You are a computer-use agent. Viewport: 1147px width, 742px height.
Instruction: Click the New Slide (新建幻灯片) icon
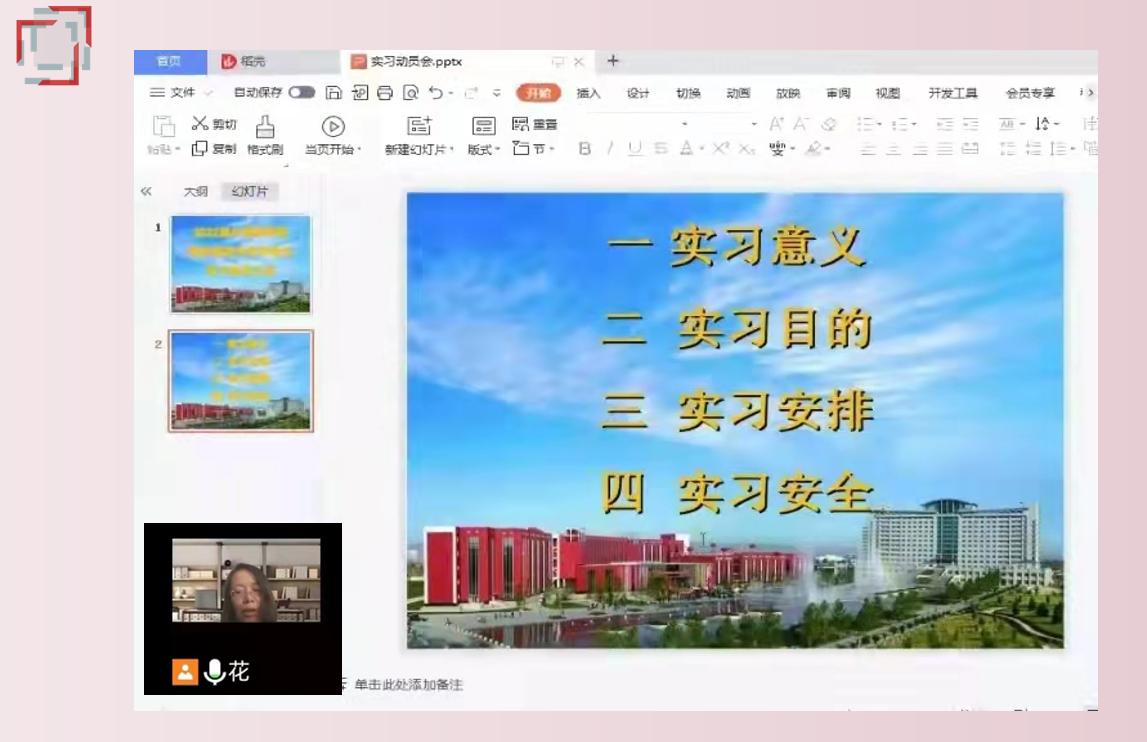pos(419,126)
